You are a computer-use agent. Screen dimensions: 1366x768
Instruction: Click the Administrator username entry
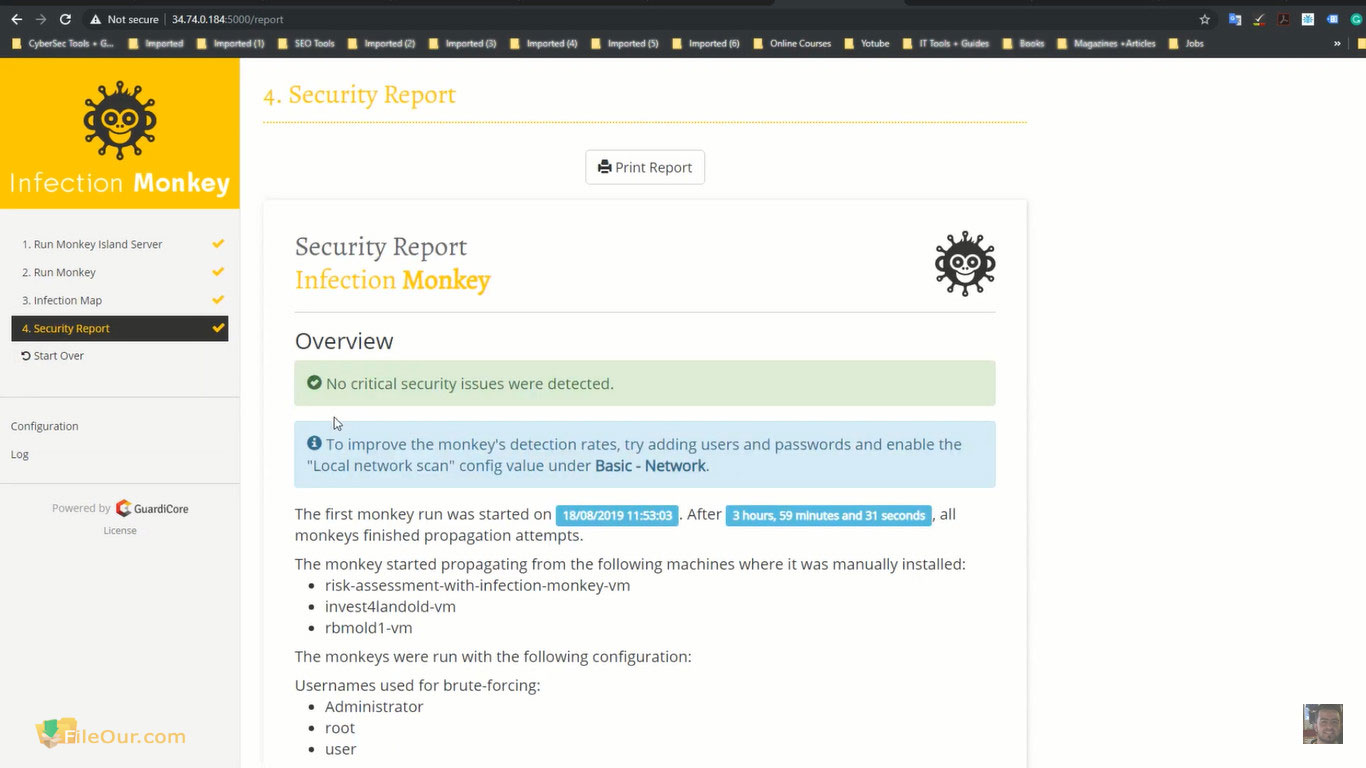[374, 707]
